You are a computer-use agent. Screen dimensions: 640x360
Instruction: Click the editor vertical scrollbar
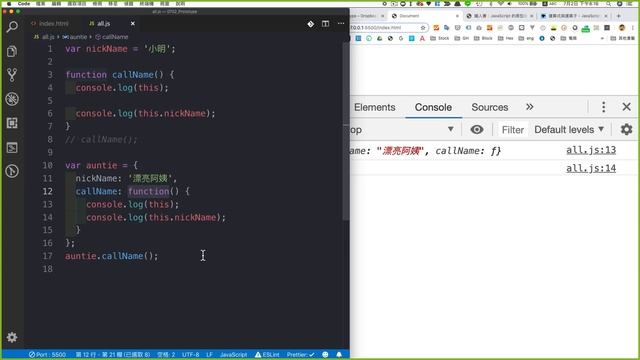pyautogui.click(x=346, y=131)
